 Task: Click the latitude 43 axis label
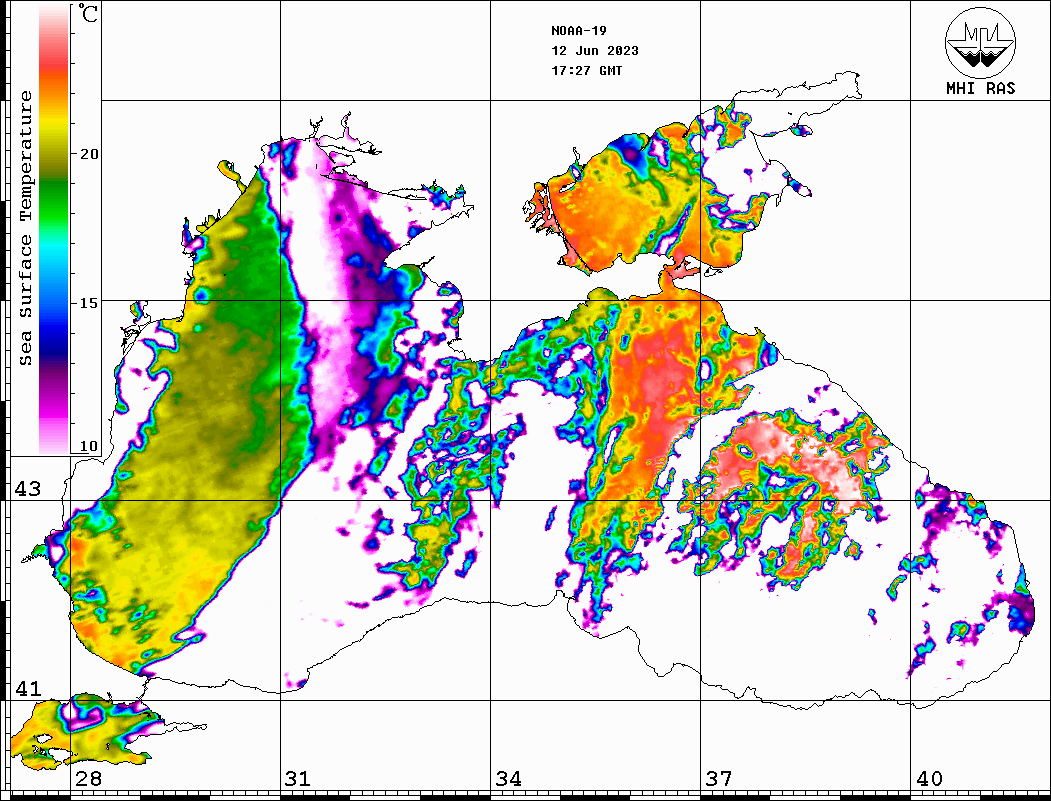27,489
